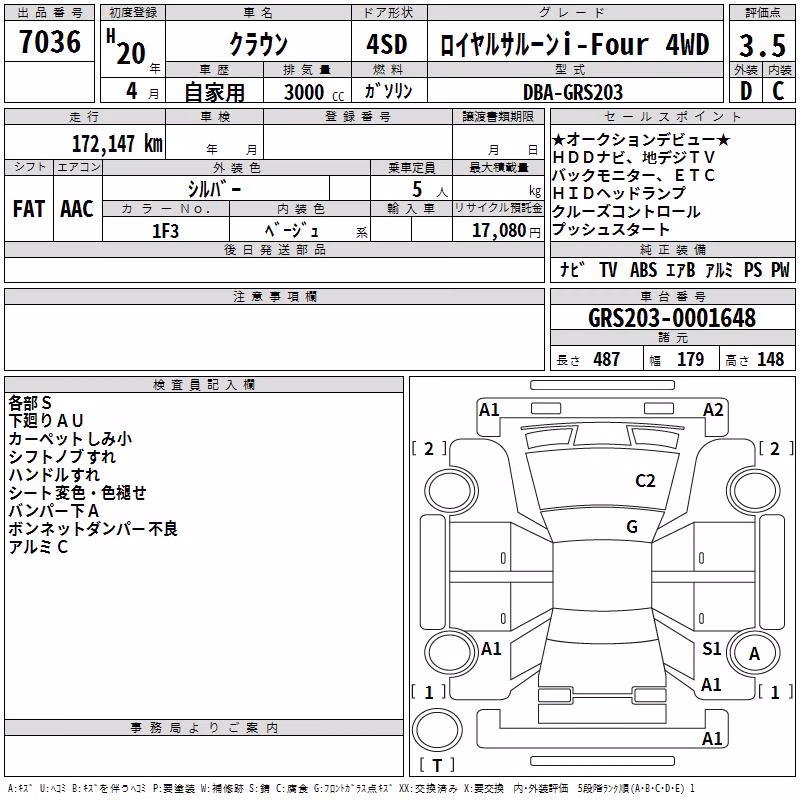Click the fuel type ガソリン
This screenshot has width=800, height=800.
pyautogui.click(x=388, y=91)
